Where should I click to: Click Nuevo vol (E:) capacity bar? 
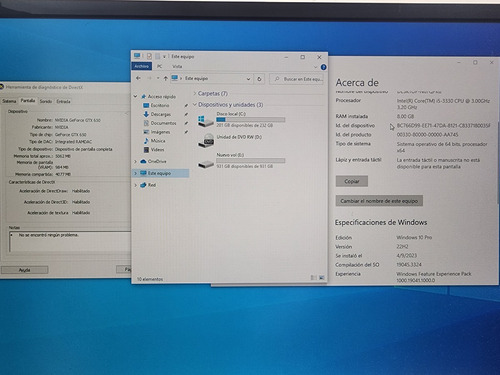(x=251, y=161)
